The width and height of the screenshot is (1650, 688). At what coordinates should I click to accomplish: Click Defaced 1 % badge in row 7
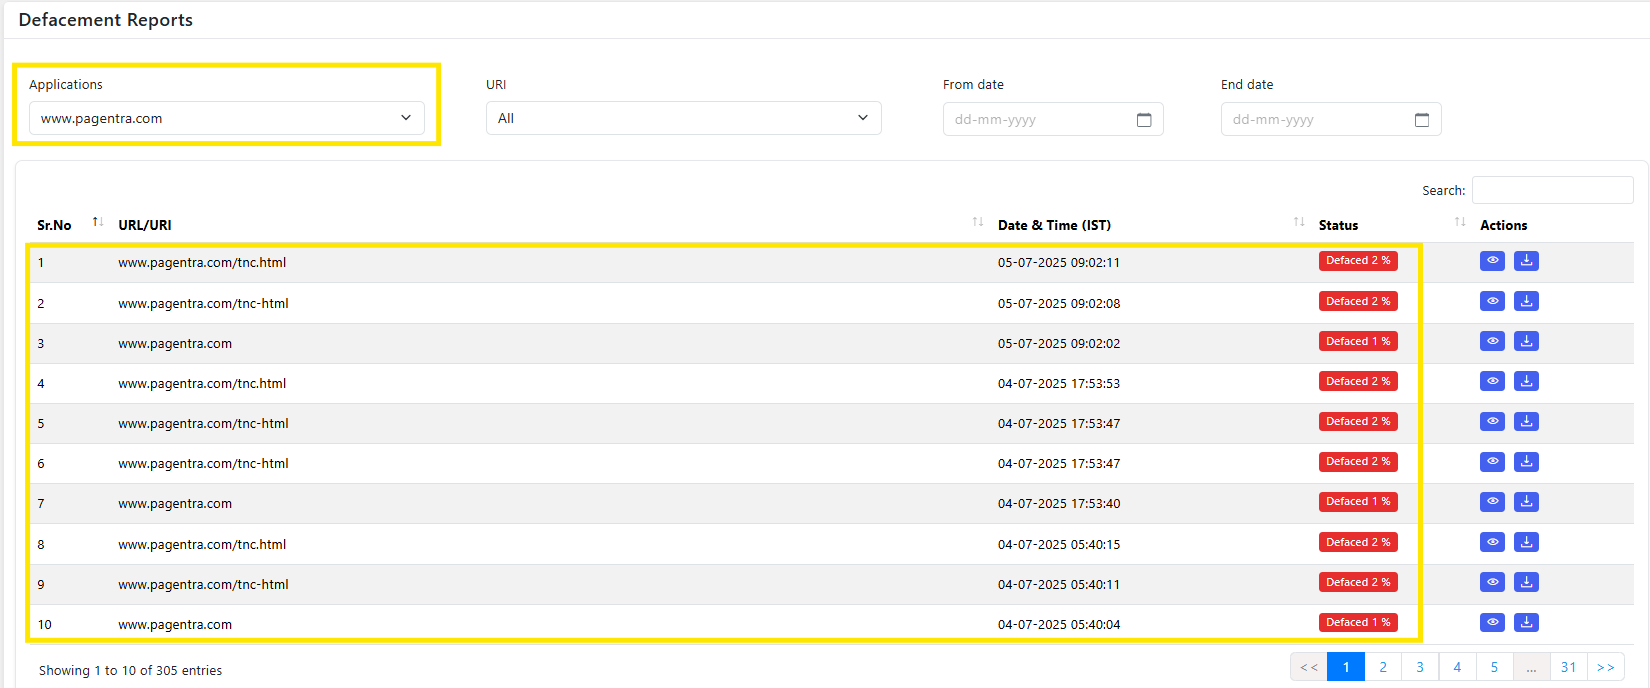coord(1358,501)
